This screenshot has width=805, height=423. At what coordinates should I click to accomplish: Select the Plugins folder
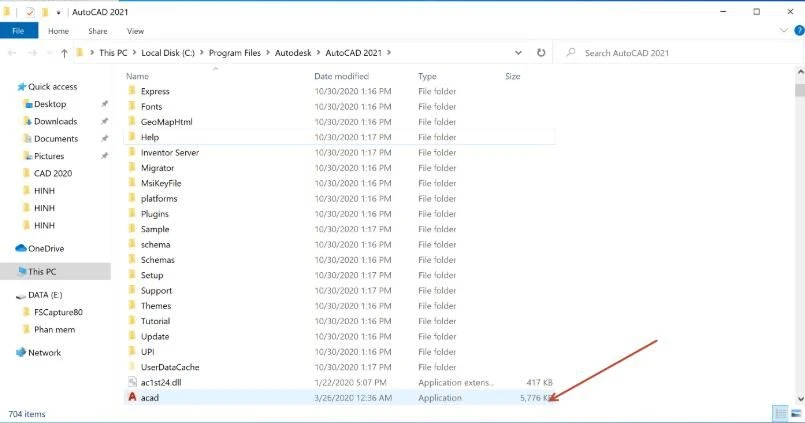154,214
